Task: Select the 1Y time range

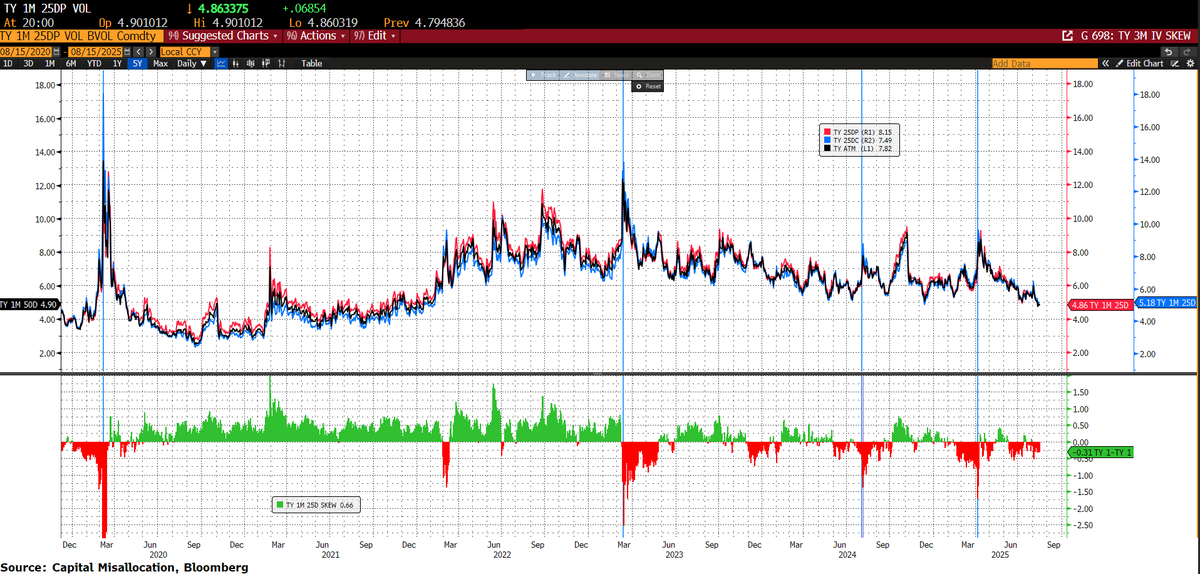Action: 117,63
